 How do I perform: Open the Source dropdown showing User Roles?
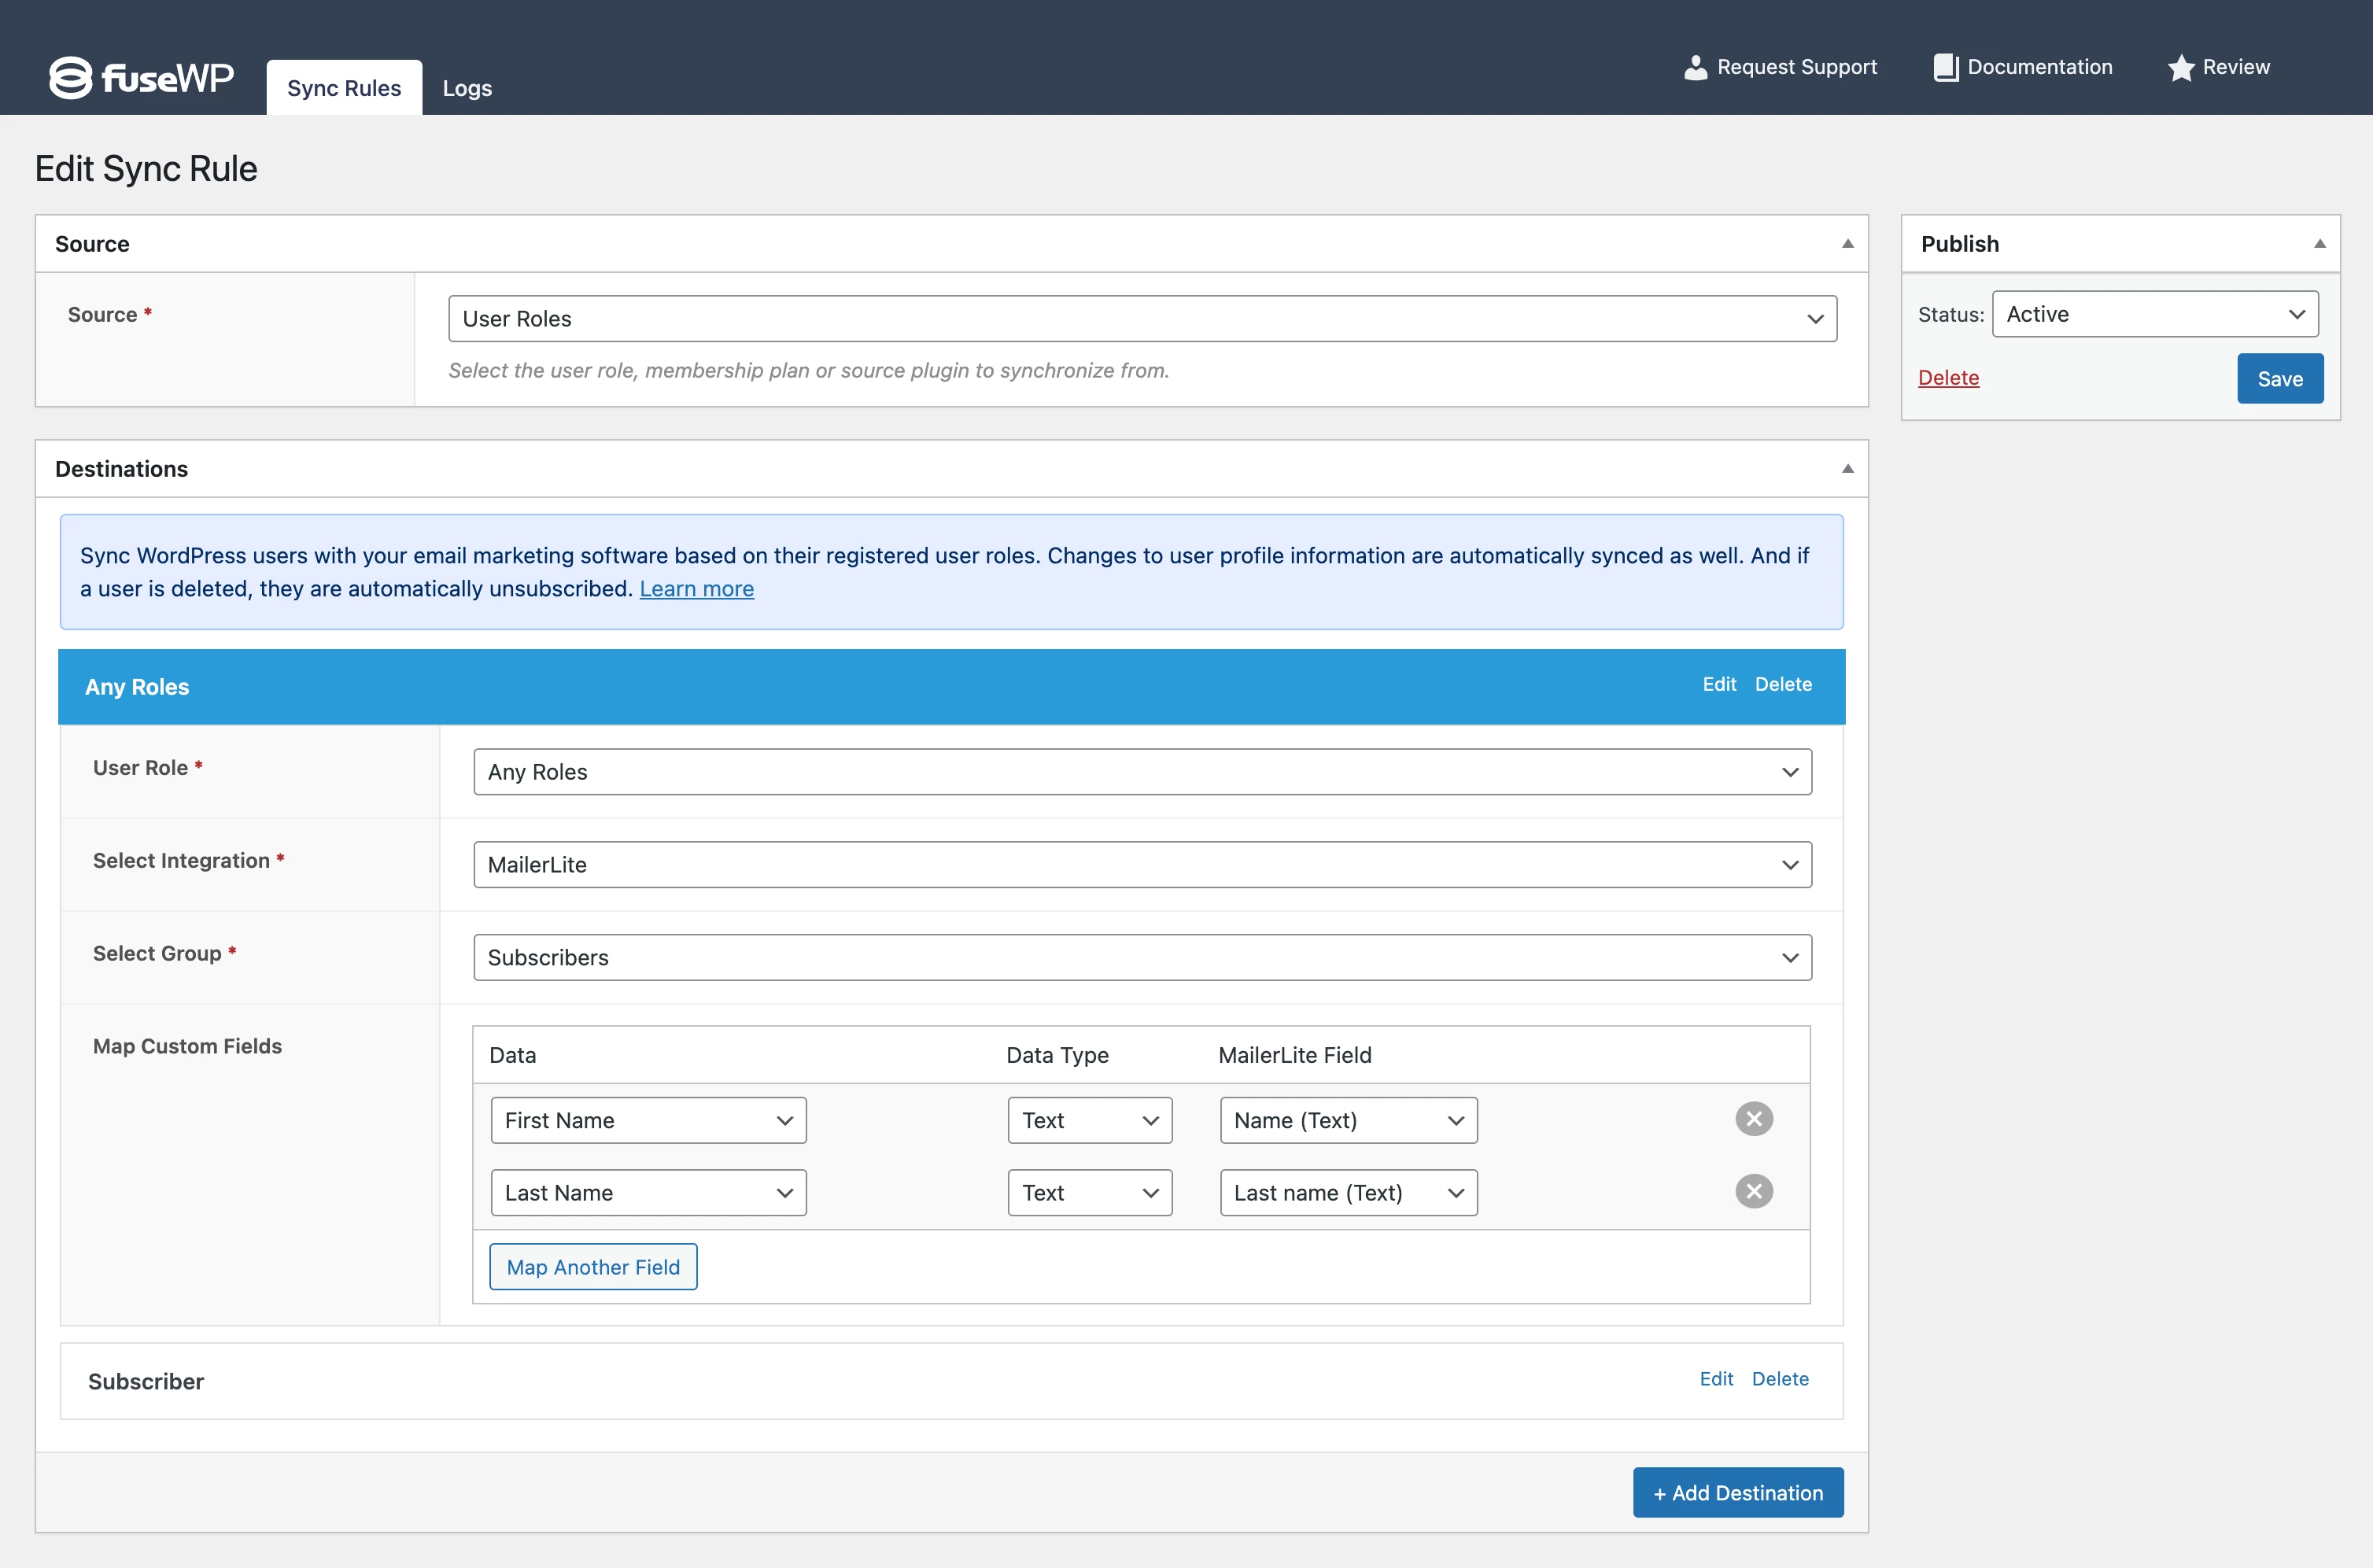click(x=1142, y=319)
